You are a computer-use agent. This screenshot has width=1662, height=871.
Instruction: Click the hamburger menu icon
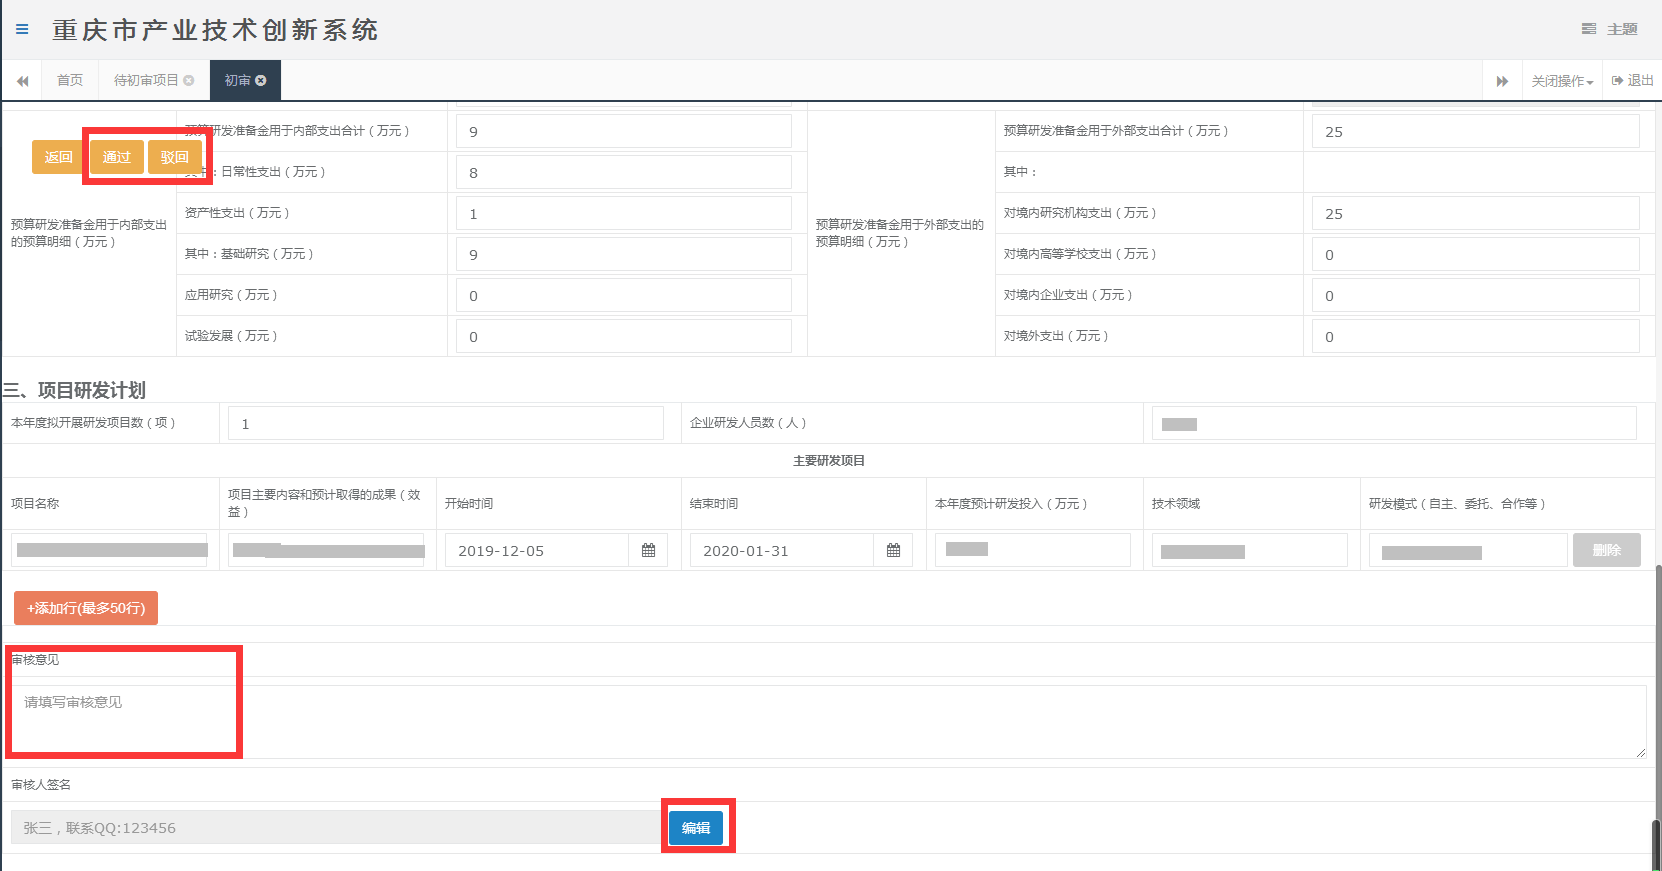(22, 30)
